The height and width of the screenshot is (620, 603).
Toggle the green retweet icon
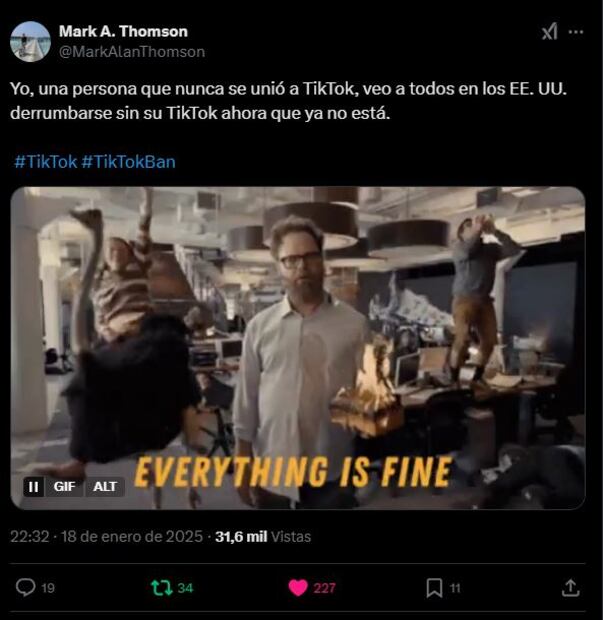(x=162, y=588)
